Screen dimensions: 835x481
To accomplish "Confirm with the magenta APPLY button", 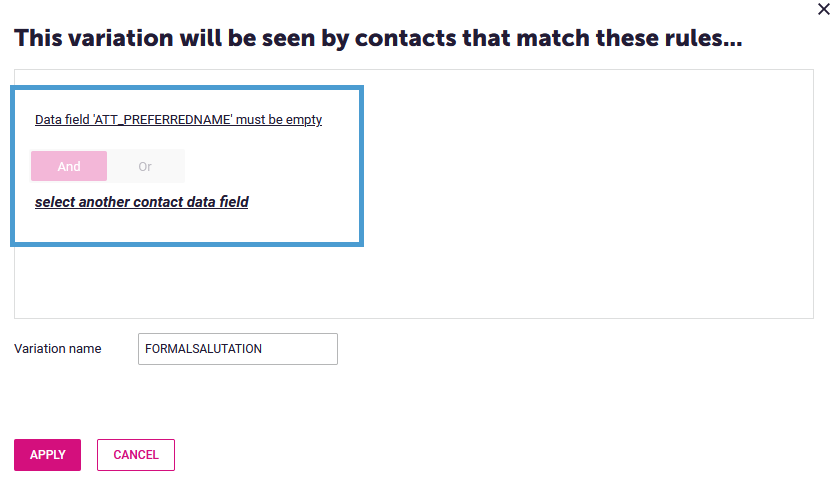I will [x=47, y=455].
